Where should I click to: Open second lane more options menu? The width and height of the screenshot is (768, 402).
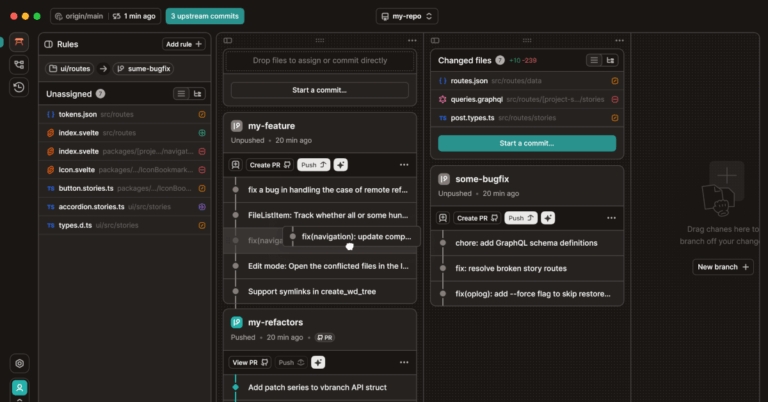[619, 41]
